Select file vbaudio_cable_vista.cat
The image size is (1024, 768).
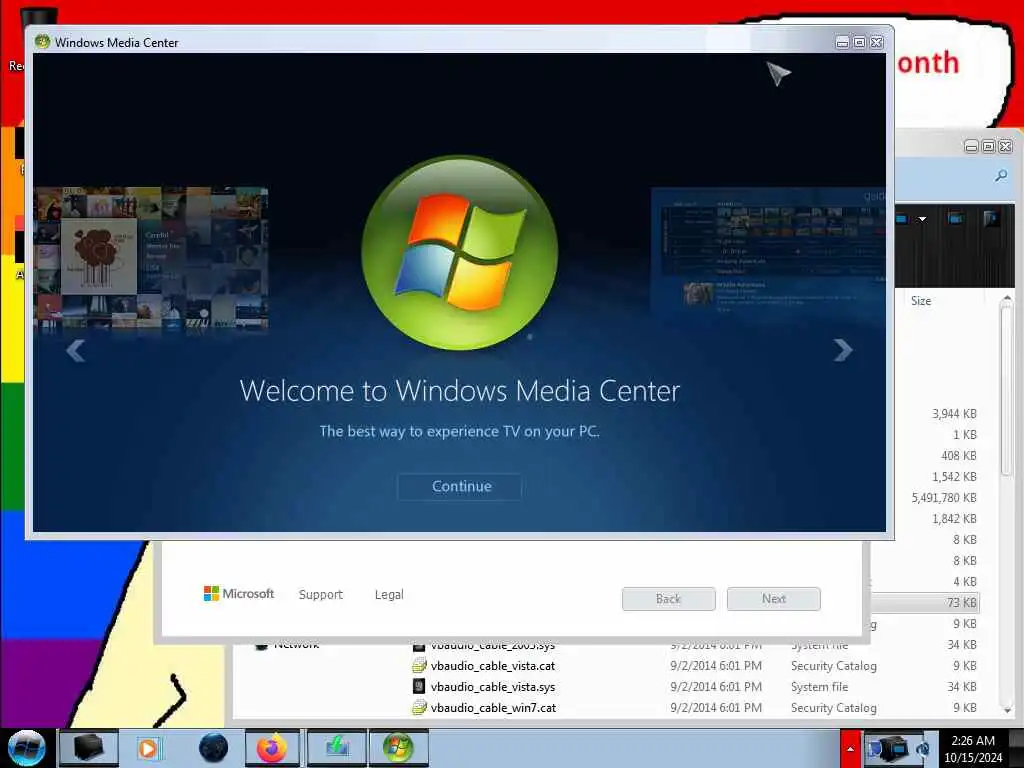493,666
